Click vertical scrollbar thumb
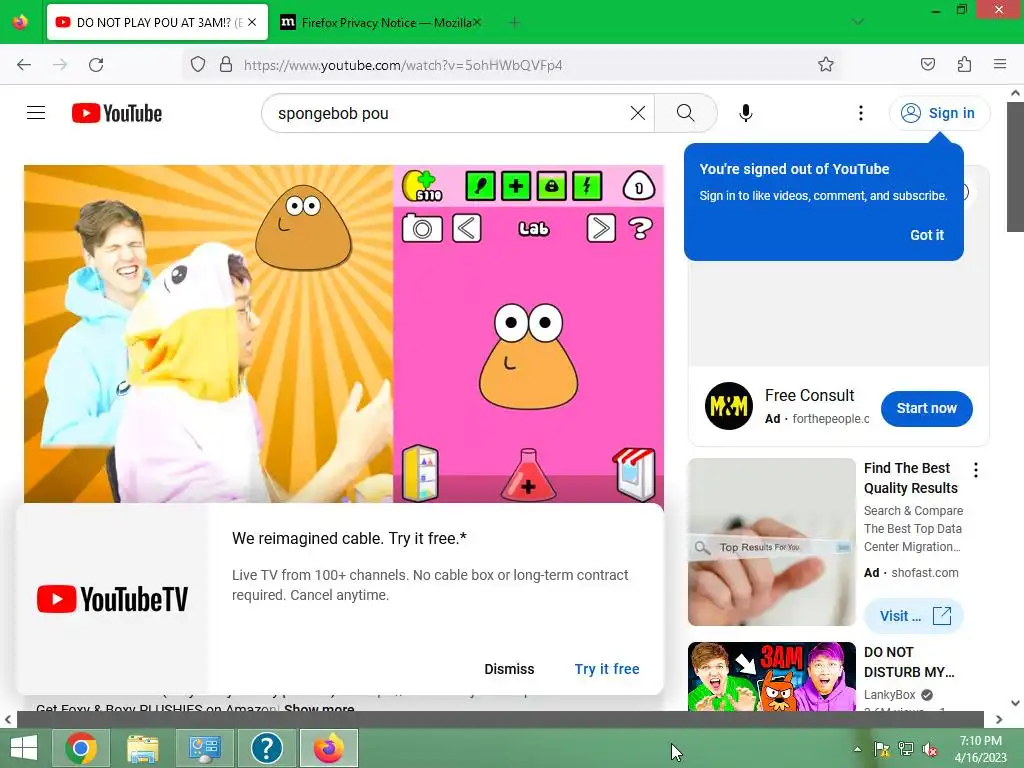The image size is (1024, 768). (1015, 167)
